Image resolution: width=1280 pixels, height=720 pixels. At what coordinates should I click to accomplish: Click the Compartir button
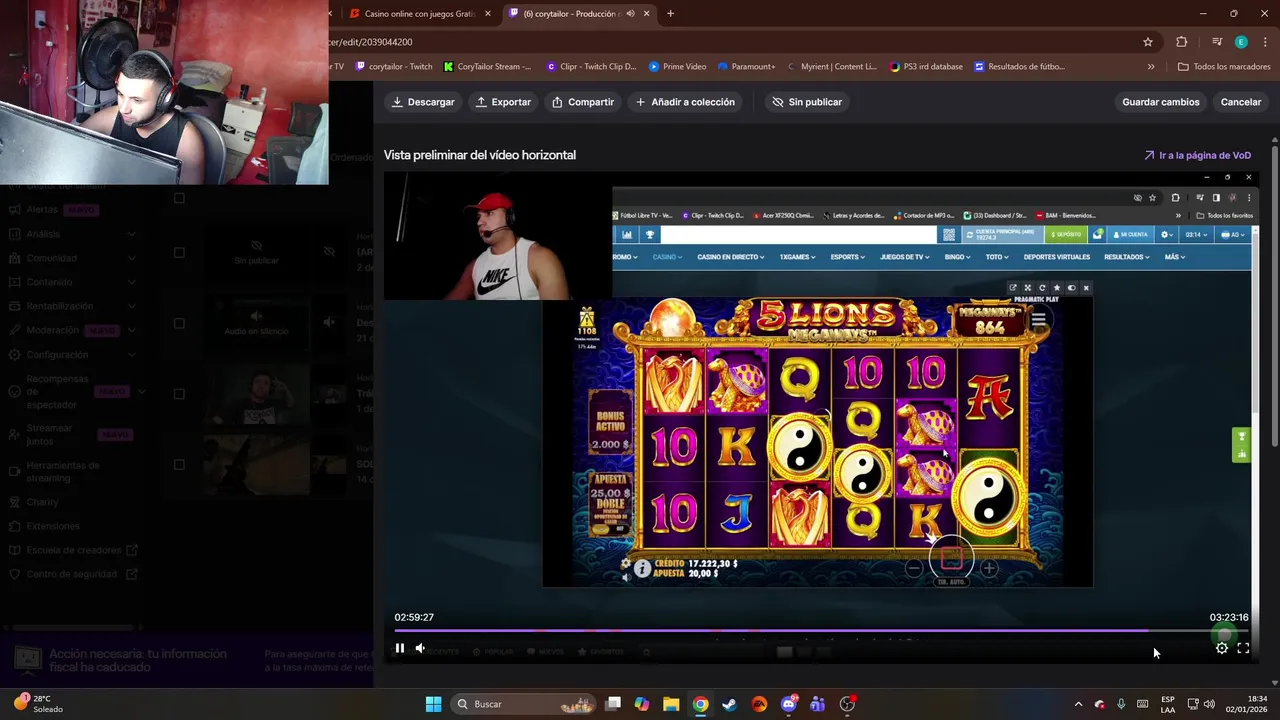point(583,102)
